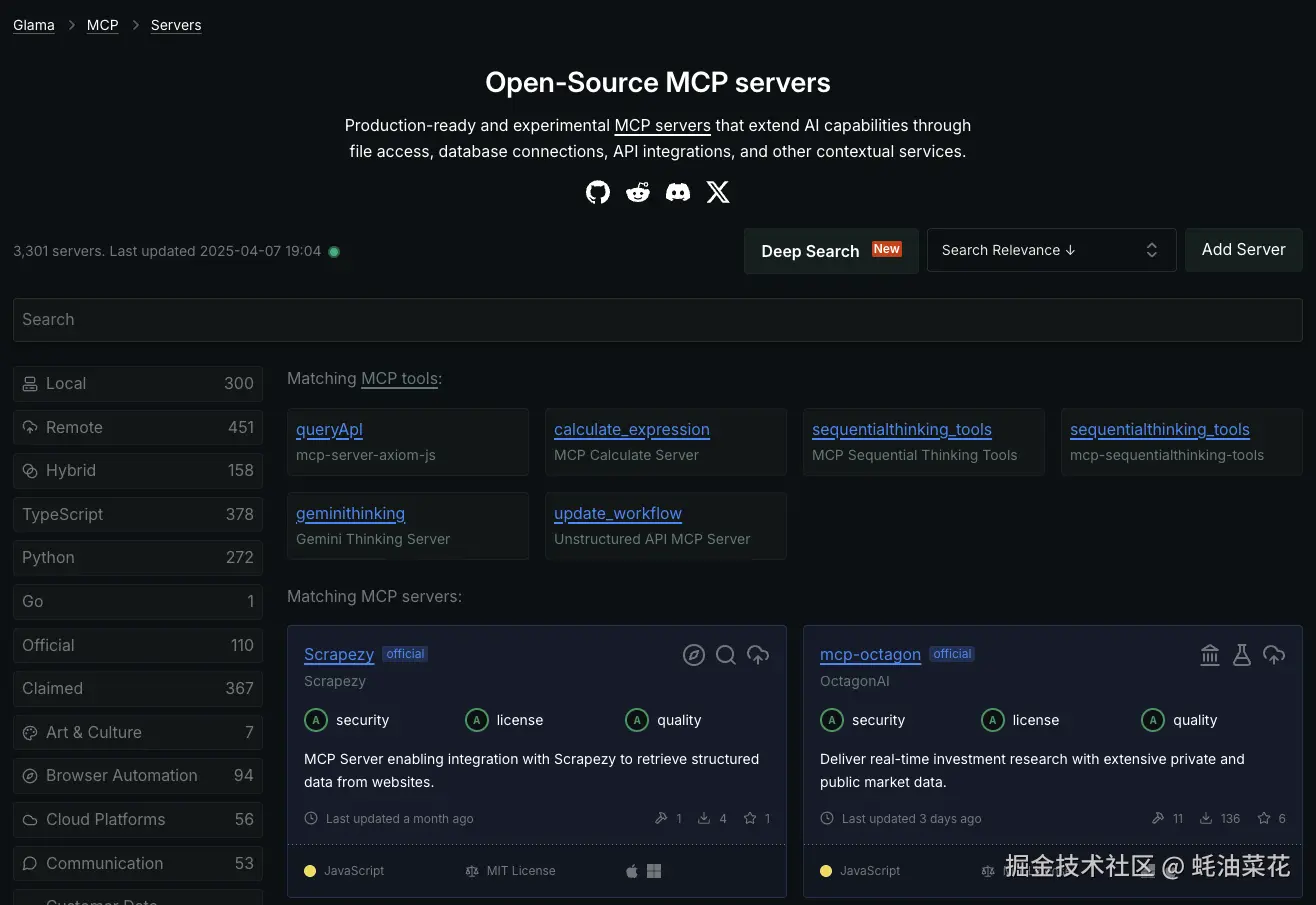
Task: Open sequentialthinking_tools under mcp-sequentialthinking-tools
Action: [1160, 430]
